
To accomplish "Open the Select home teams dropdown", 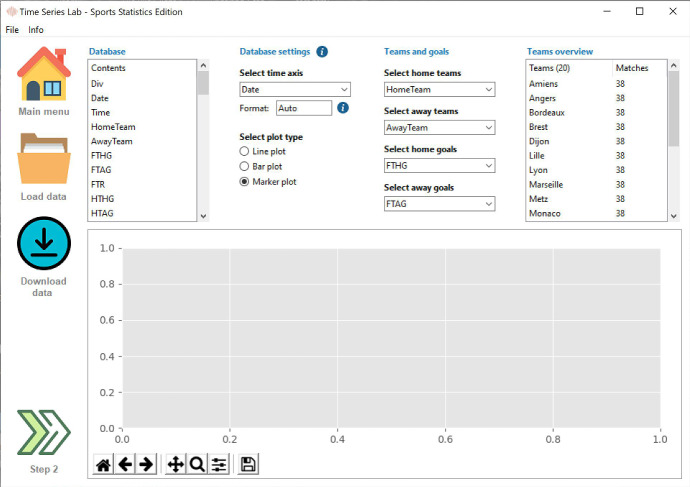I will click(439, 90).
